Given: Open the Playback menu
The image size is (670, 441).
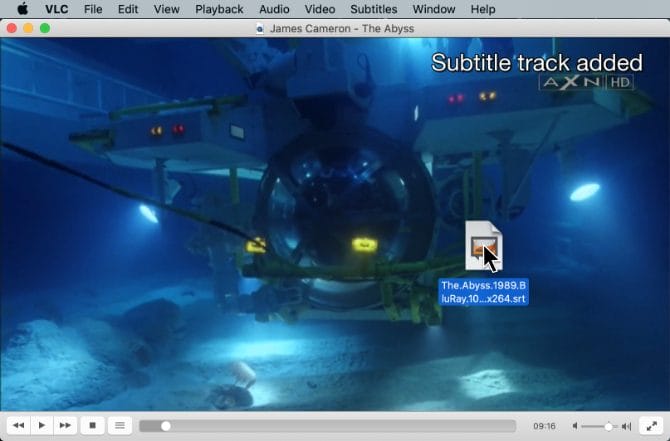Looking at the screenshot, I should [x=219, y=9].
